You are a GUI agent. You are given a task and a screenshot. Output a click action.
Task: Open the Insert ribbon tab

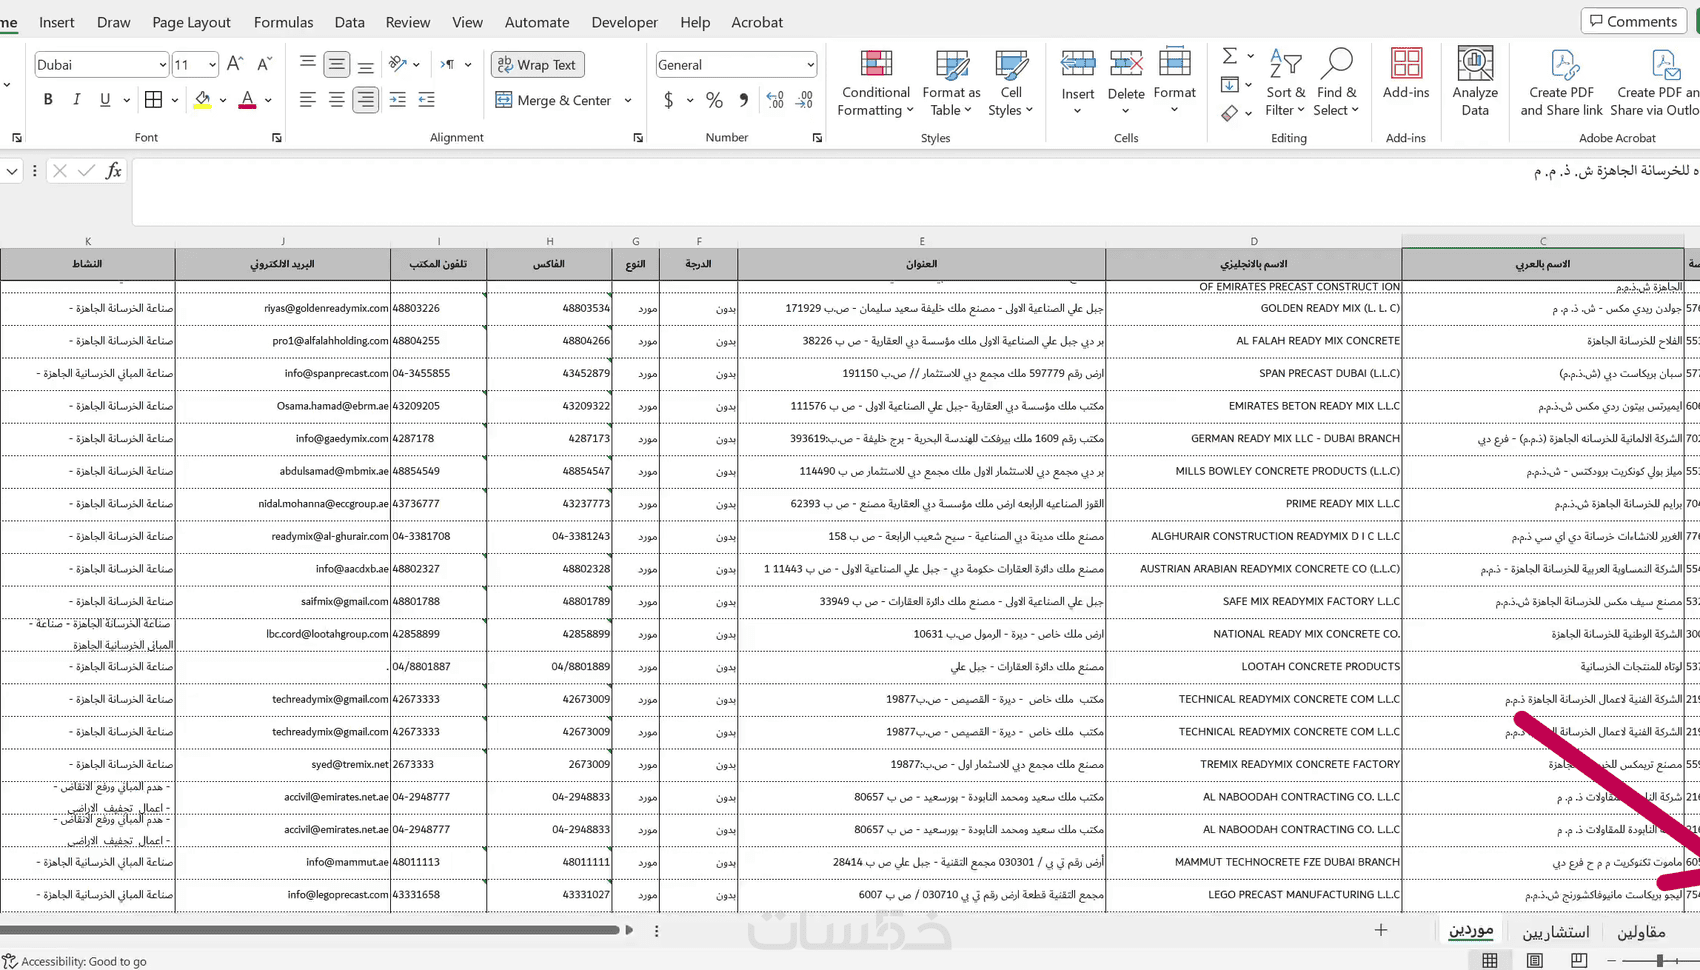point(57,22)
